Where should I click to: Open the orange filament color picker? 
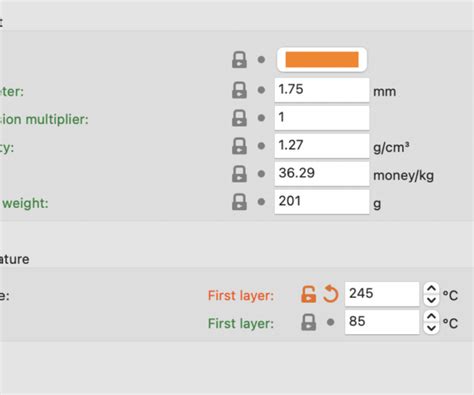[x=322, y=60]
